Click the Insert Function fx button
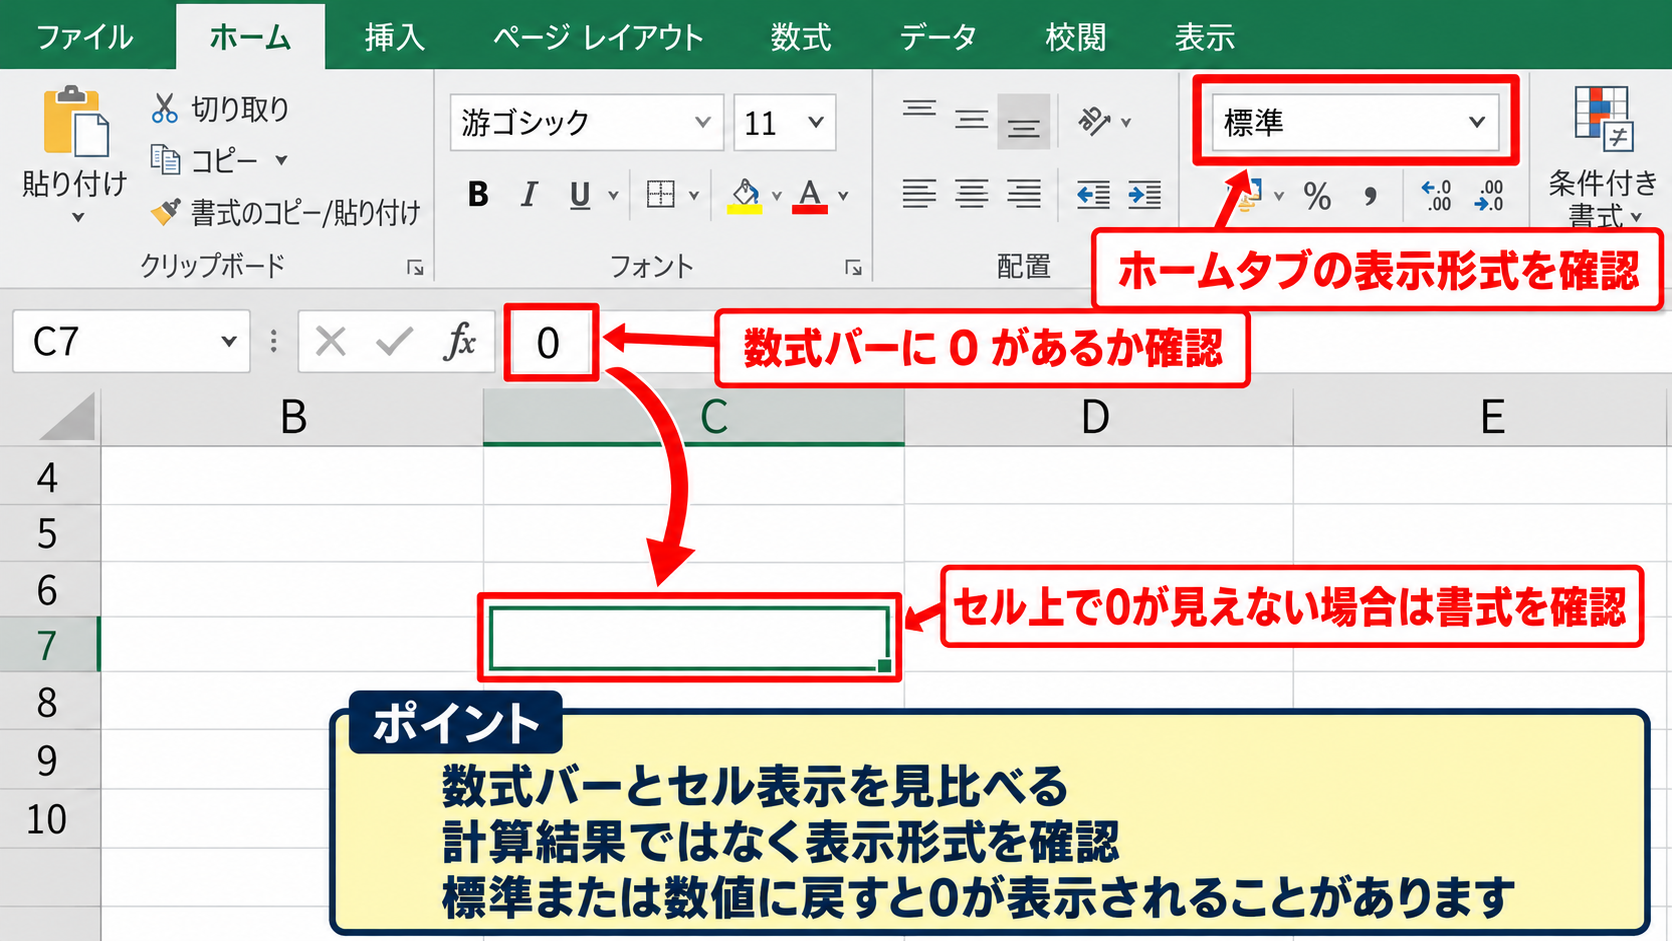The height and width of the screenshot is (941, 1672). point(460,342)
